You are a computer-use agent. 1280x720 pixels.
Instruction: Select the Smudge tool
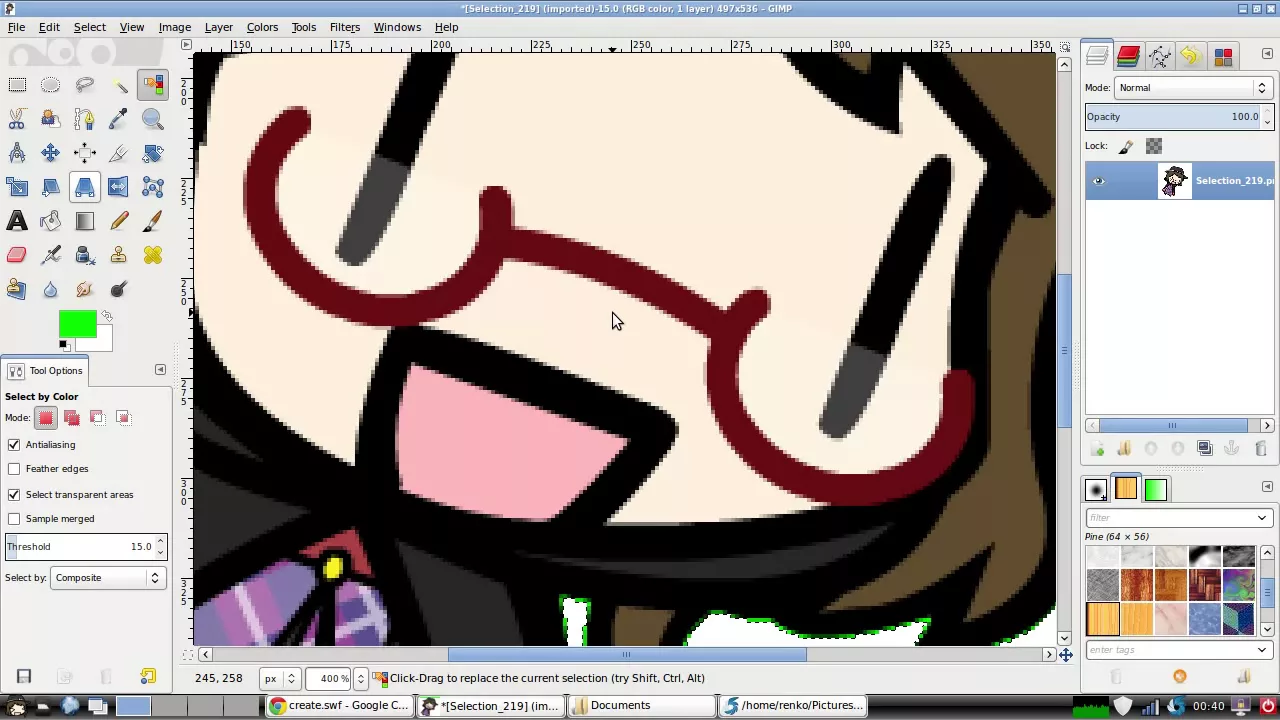(x=85, y=289)
